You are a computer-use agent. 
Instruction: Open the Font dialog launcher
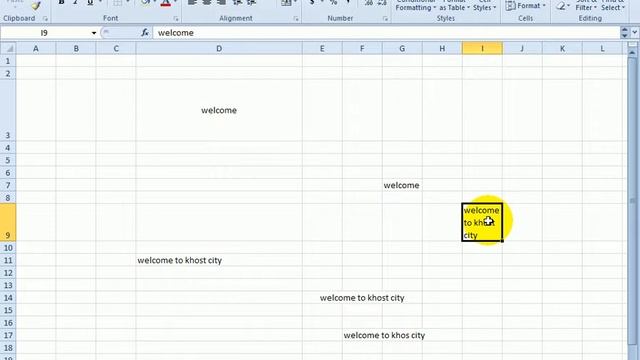pyautogui.click(x=176, y=18)
